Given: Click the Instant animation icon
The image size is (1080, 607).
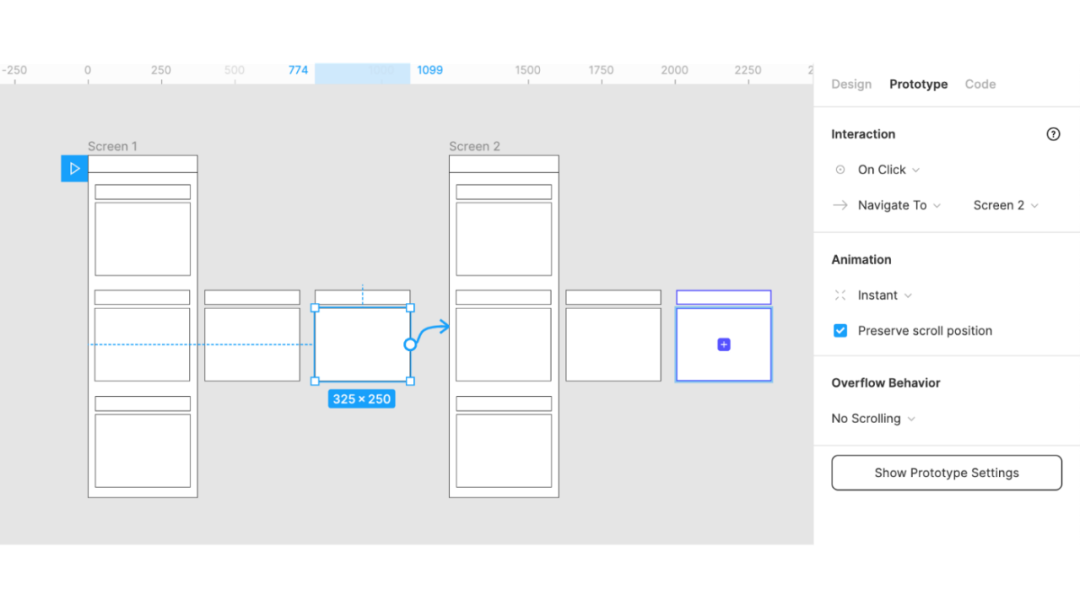Looking at the screenshot, I should pos(840,295).
